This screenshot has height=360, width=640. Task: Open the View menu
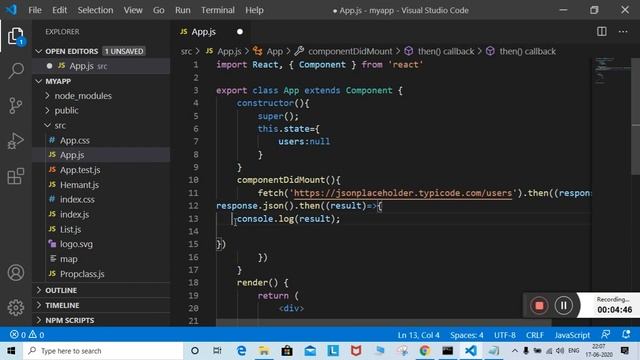[x=133, y=10]
